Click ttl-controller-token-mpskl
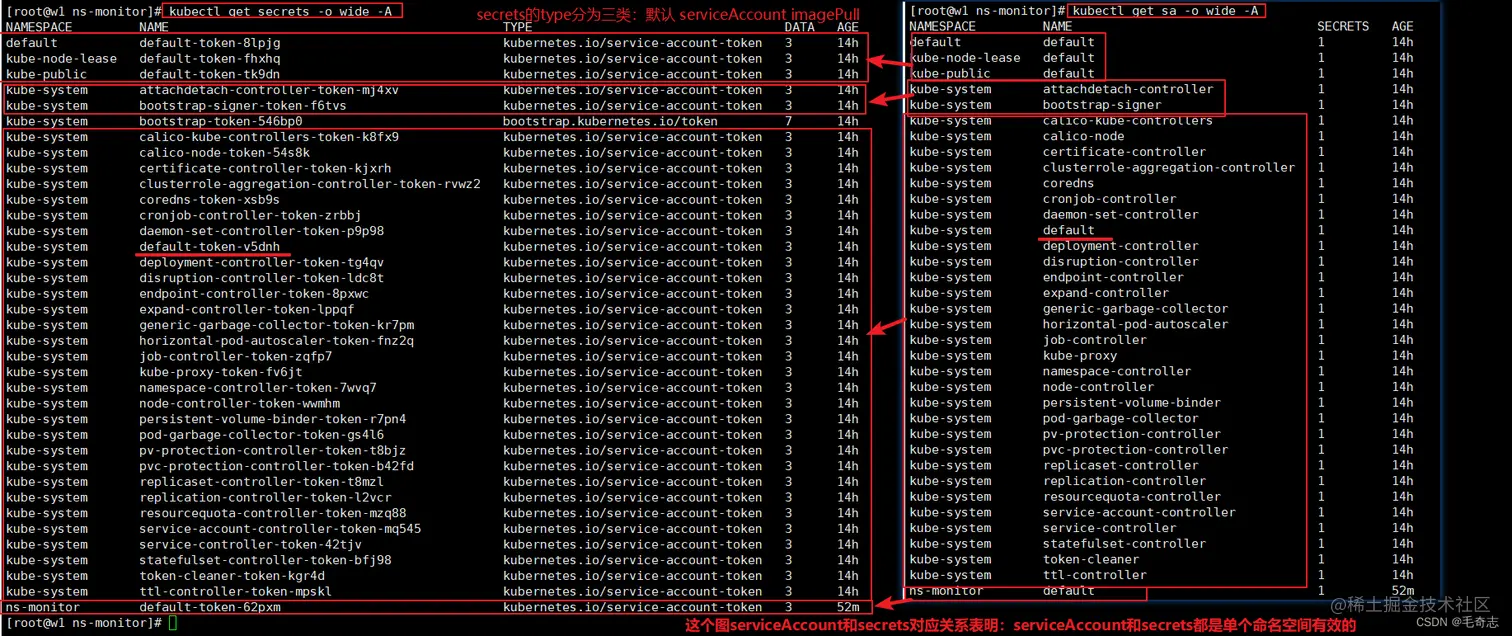Image resolution: width=1512 pixels, height=636 pixels. pyautogui.click(x=236, y=592)
